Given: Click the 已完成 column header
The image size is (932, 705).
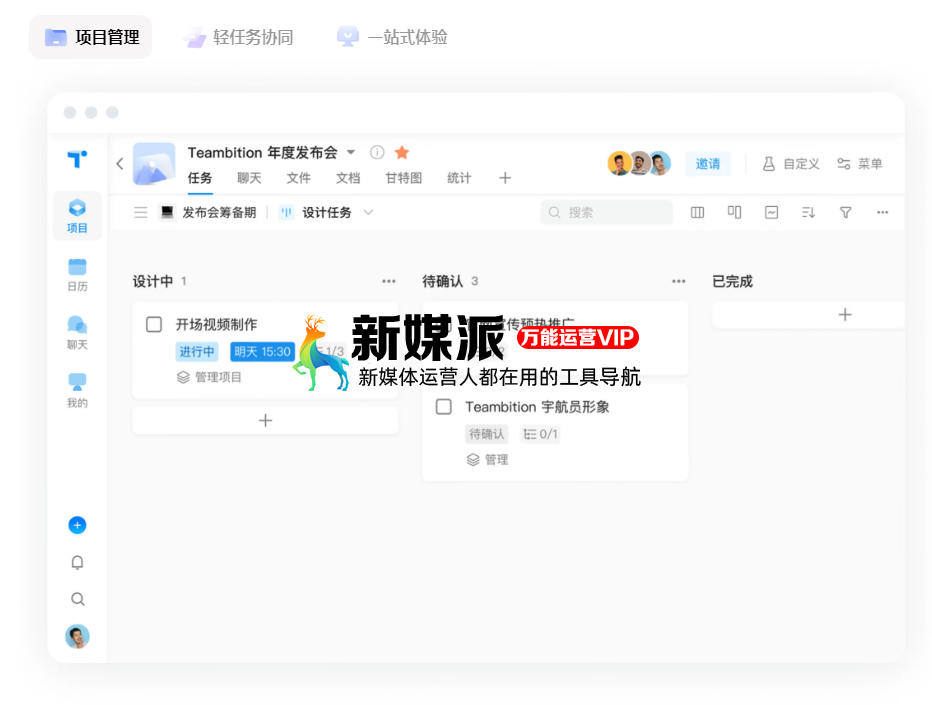Looking at the screenshot, I should tap(732, 281).
